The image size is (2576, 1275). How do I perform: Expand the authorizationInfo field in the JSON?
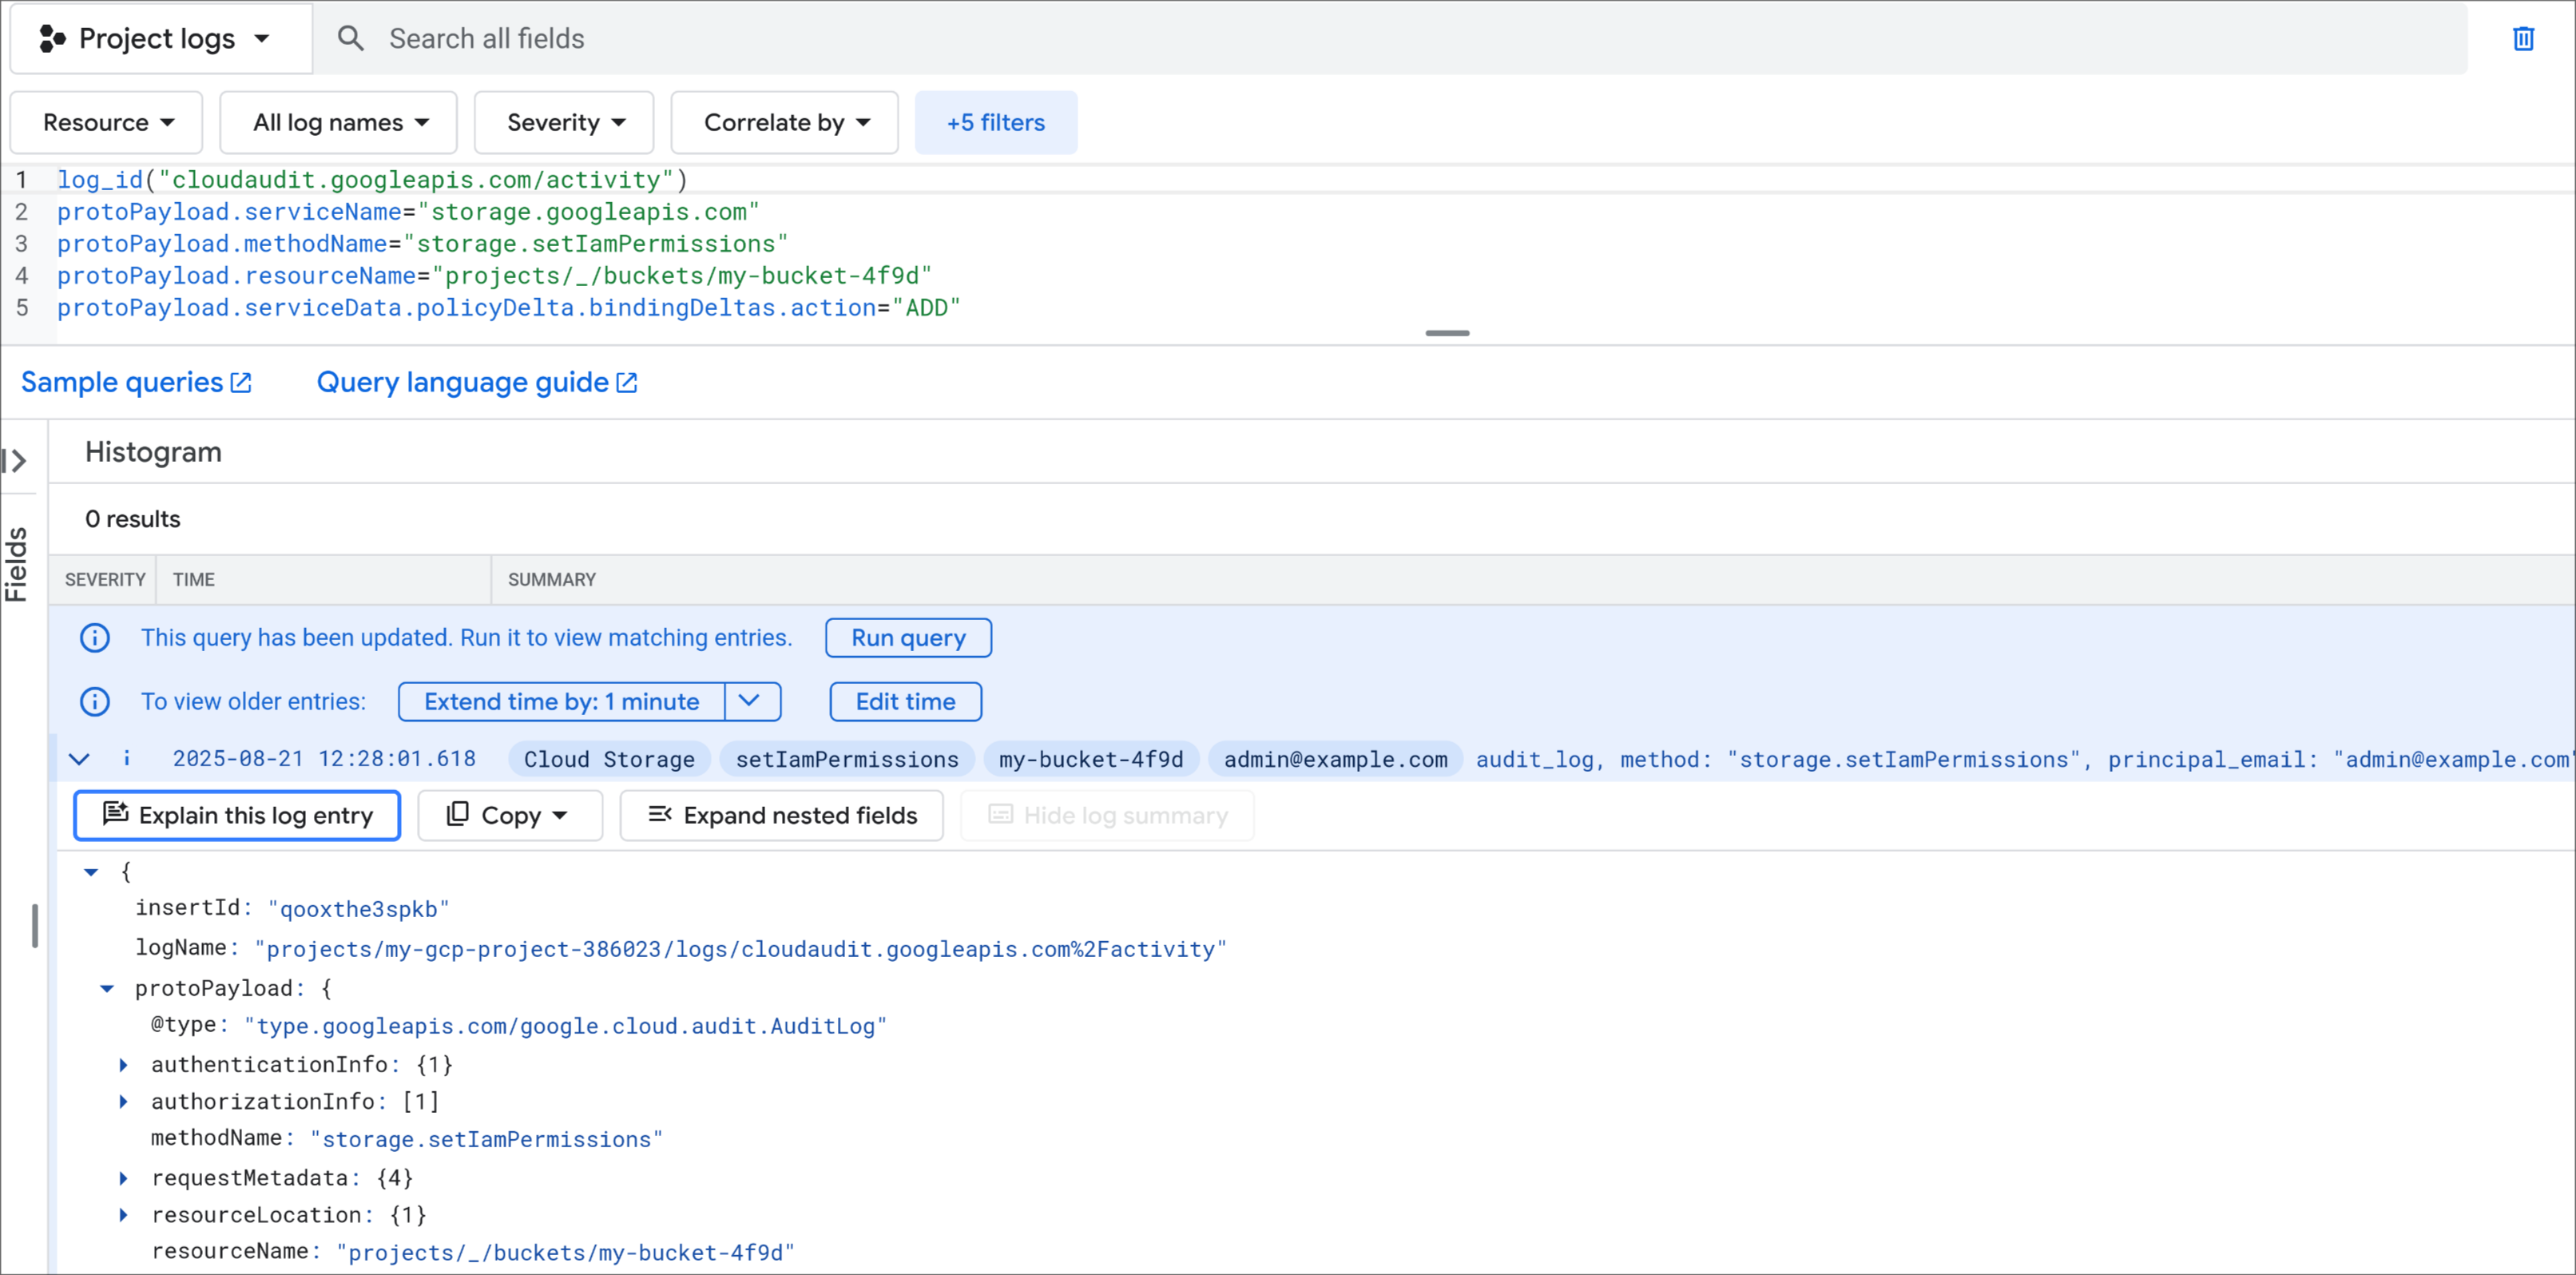(124, 1101)
